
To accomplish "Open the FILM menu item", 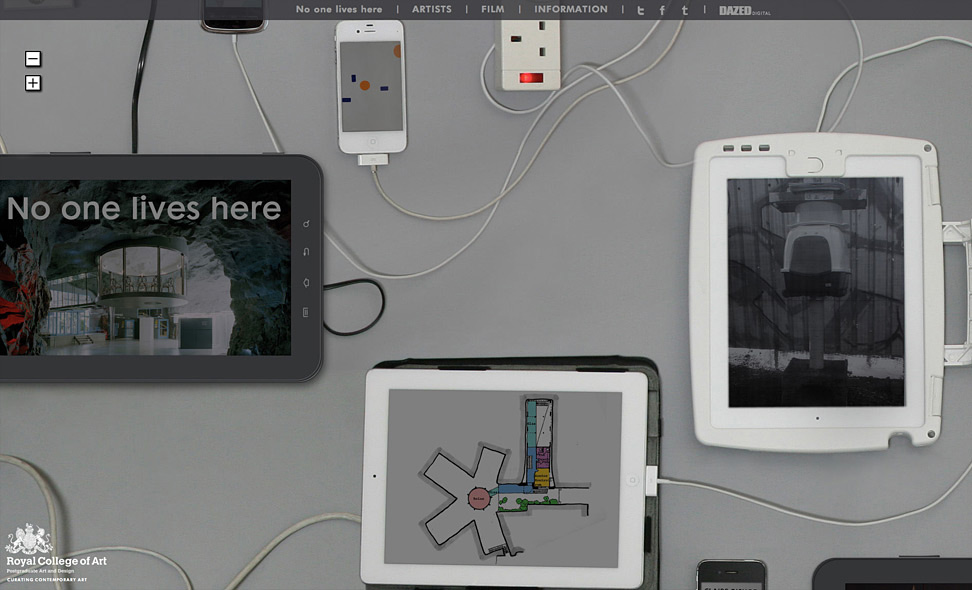I will [493, 9].
